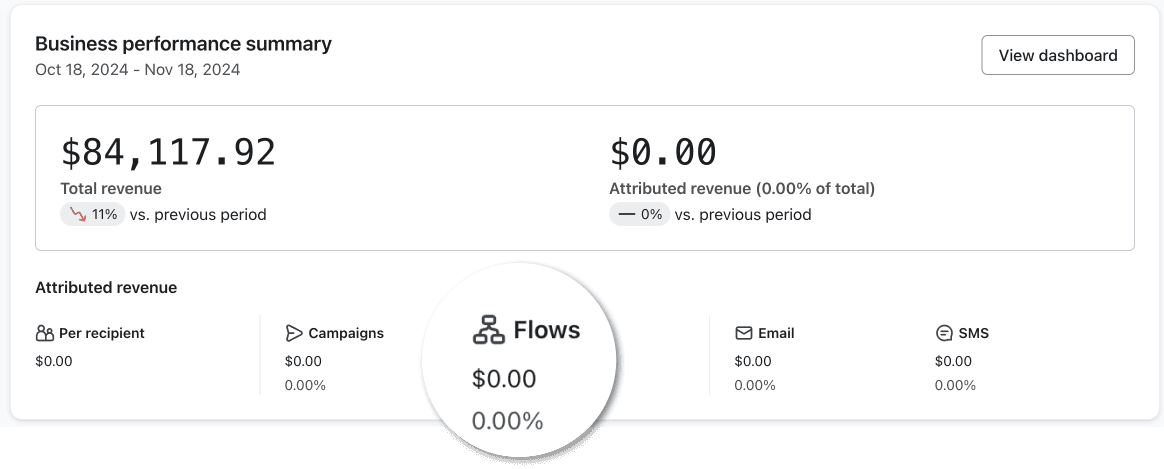Click the SMS label
This screenshot has width=1164, height=469.
[x=974, y=333]
